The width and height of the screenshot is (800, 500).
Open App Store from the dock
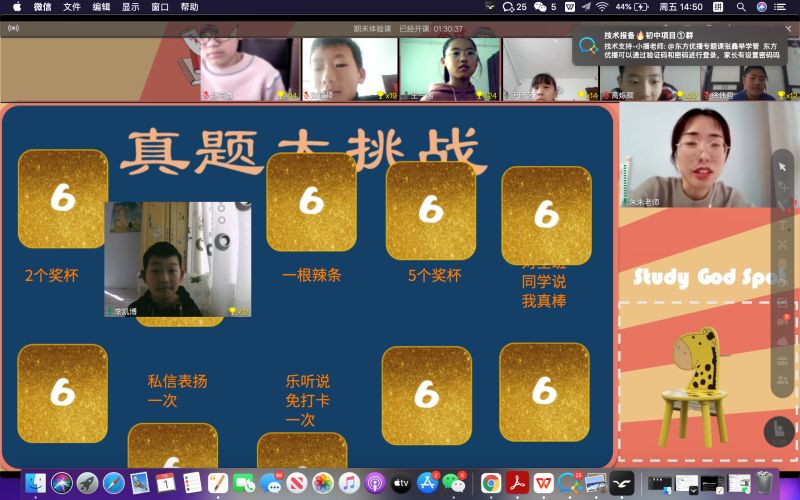pyautogui.click(x=427, y=483)
